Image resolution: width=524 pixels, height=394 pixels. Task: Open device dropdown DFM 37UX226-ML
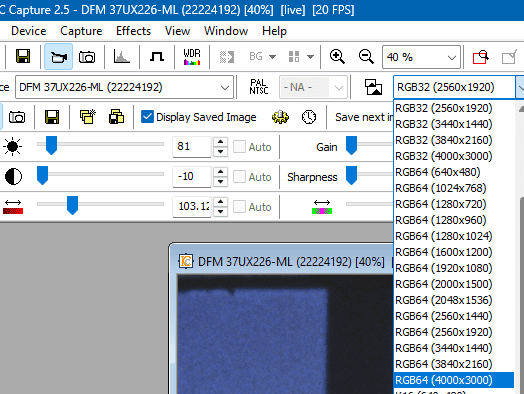[x=124, y=87]
